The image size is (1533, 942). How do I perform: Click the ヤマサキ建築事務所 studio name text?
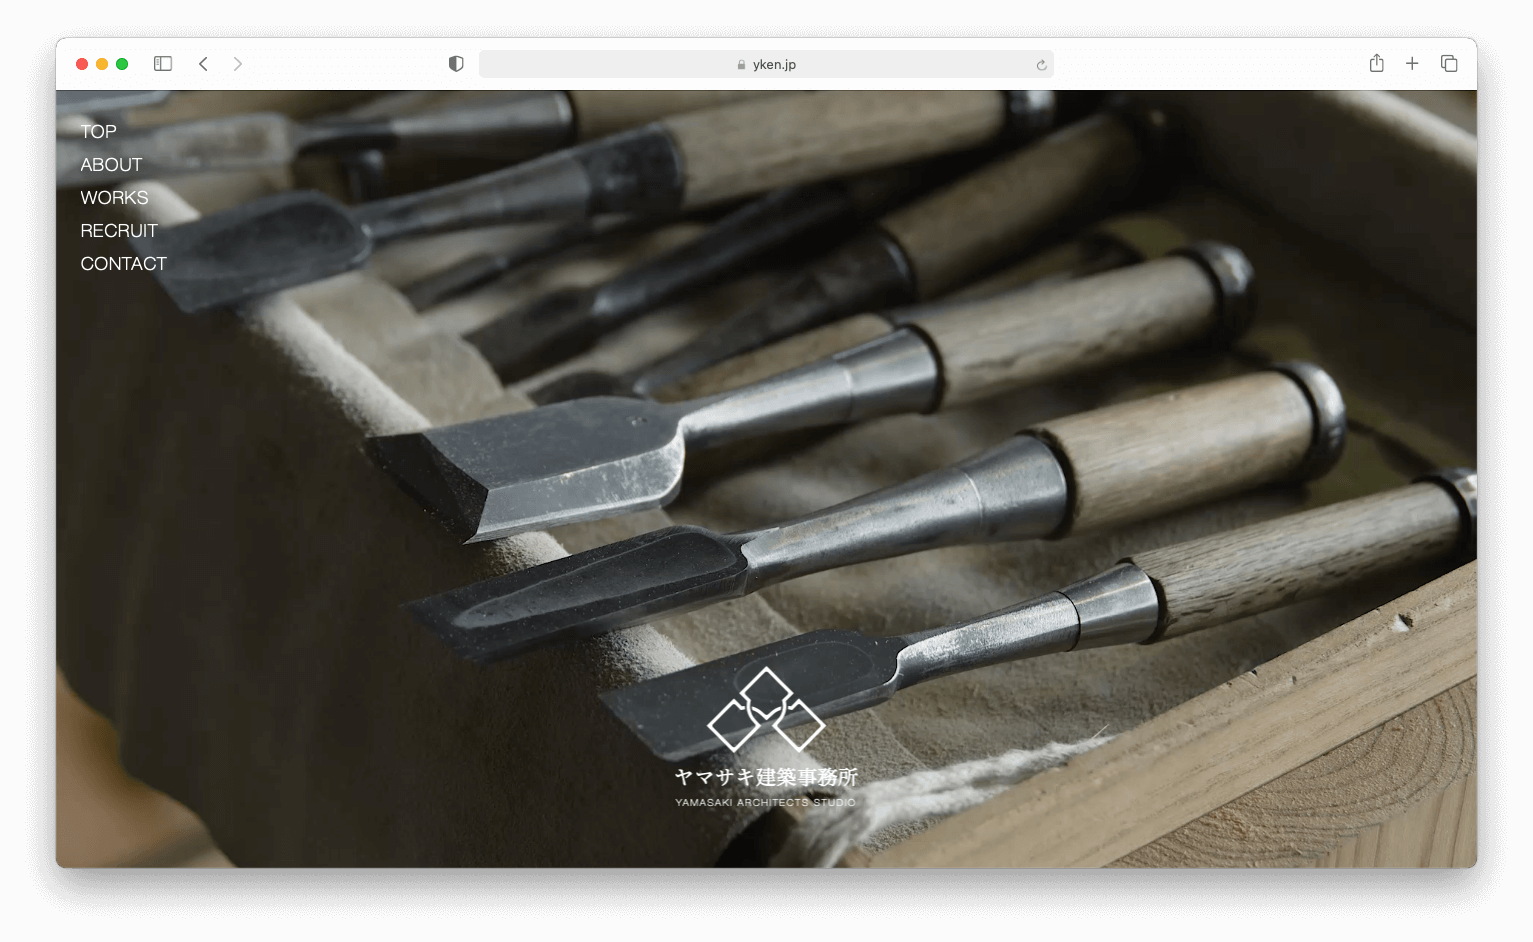click(x=766, y=777)
